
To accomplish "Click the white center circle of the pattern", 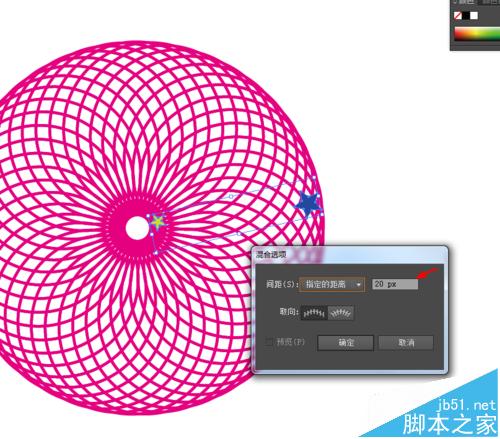I will 137,228.
